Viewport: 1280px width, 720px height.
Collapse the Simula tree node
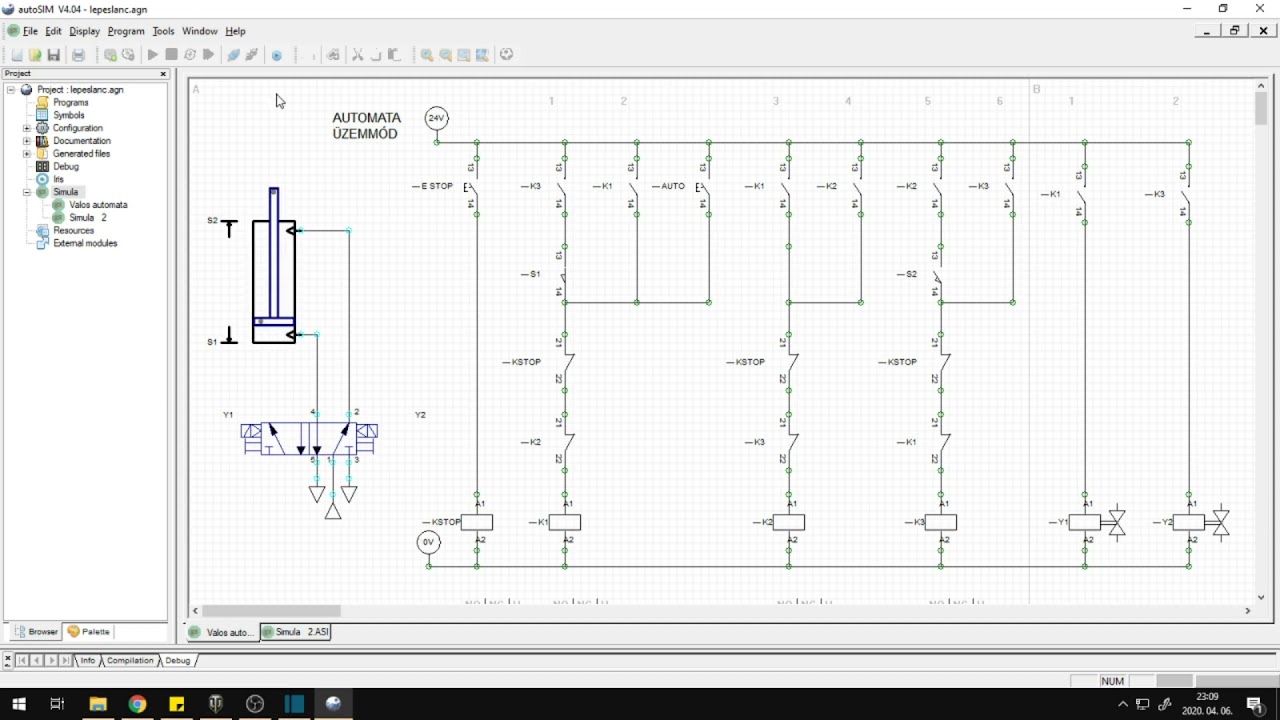27,192
